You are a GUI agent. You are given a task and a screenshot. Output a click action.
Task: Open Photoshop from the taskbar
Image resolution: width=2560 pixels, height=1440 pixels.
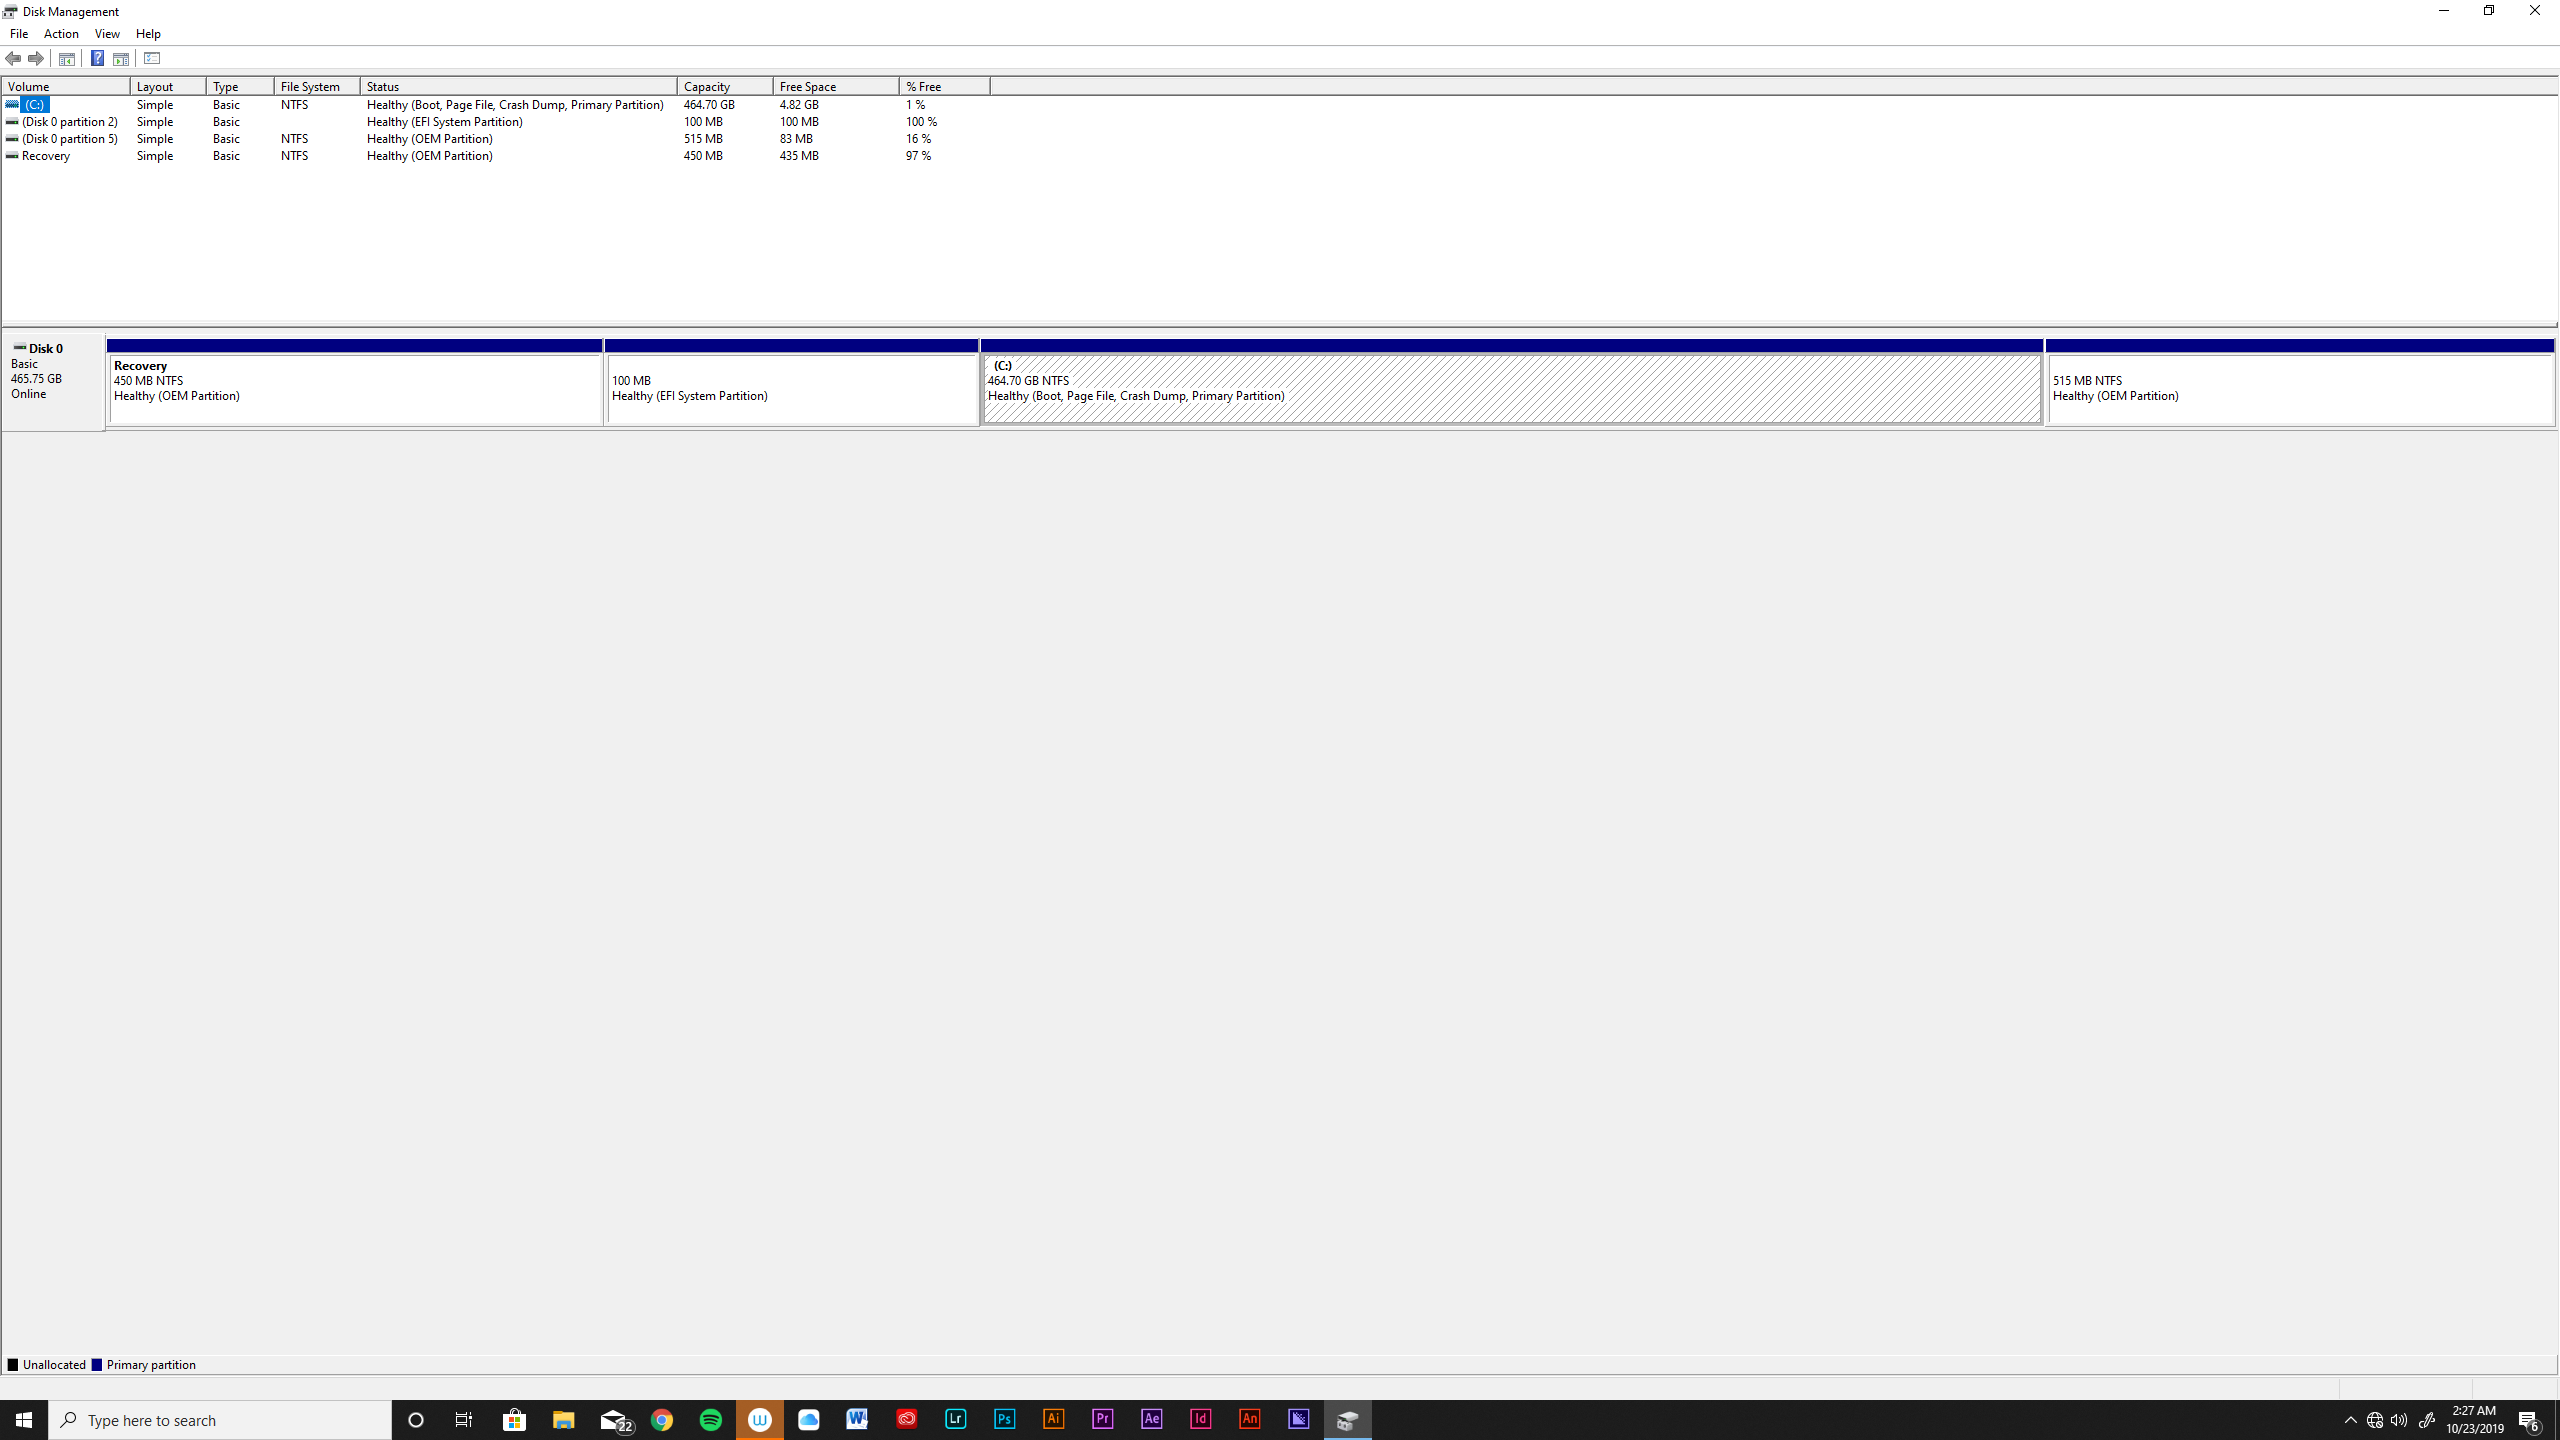pos(1004,1419)
